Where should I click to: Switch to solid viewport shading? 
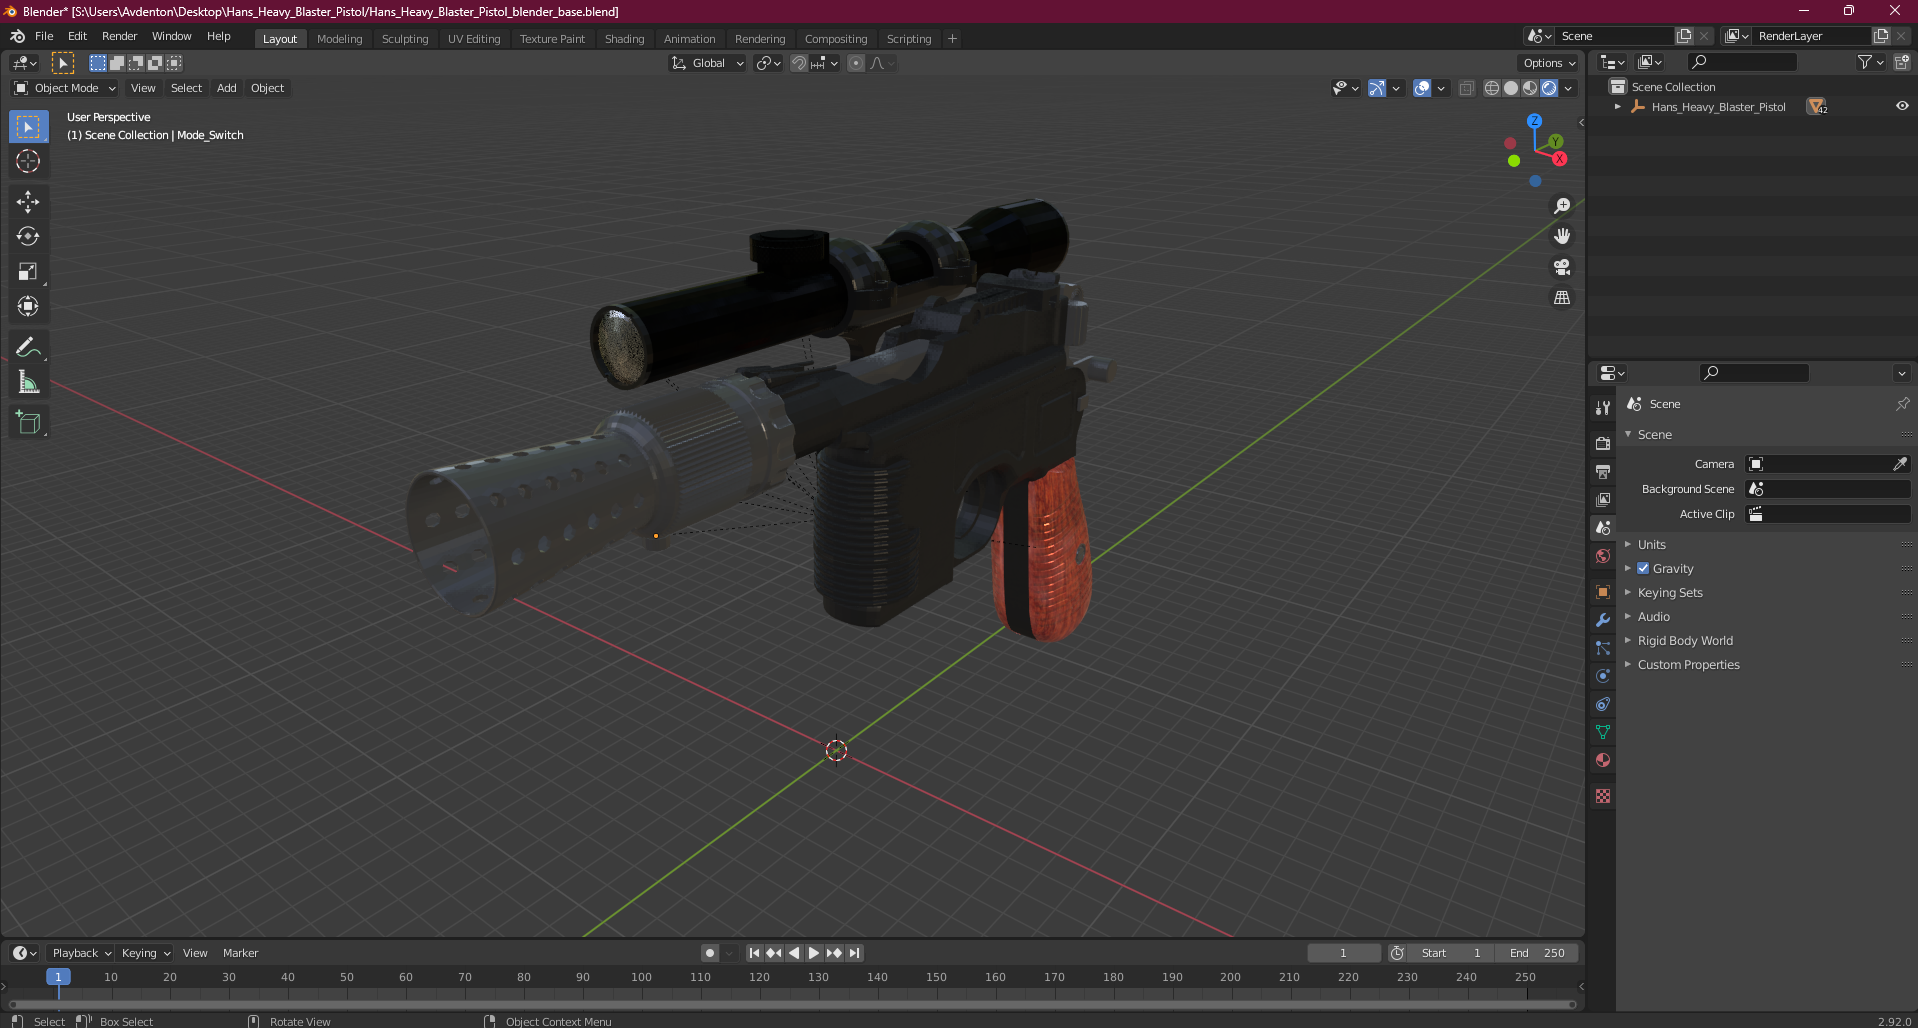(1511, 88)
